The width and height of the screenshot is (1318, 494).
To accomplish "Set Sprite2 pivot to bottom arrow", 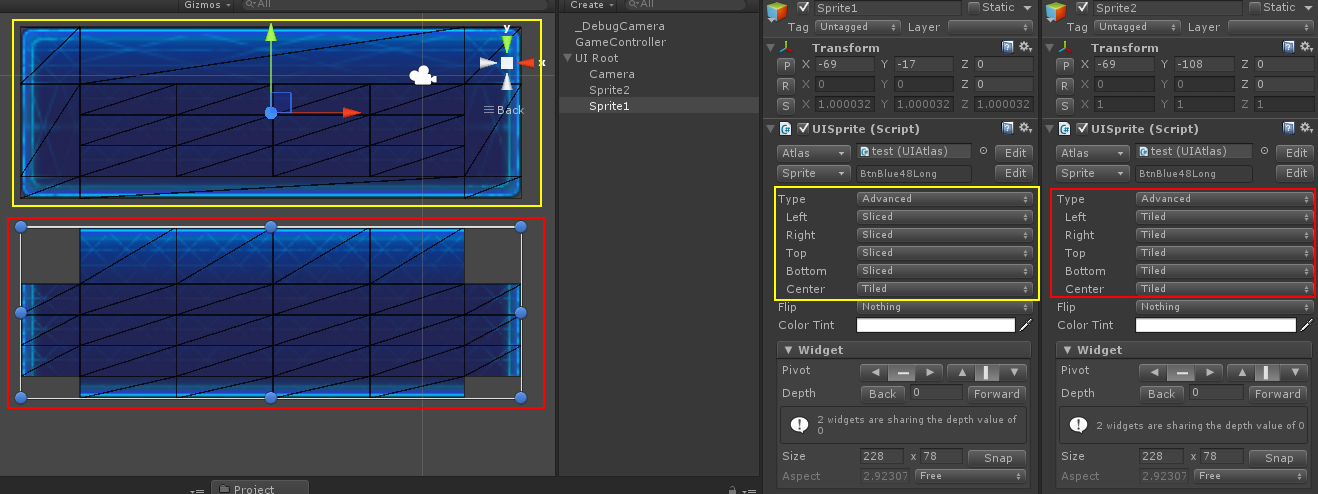I will (1295, 372).
